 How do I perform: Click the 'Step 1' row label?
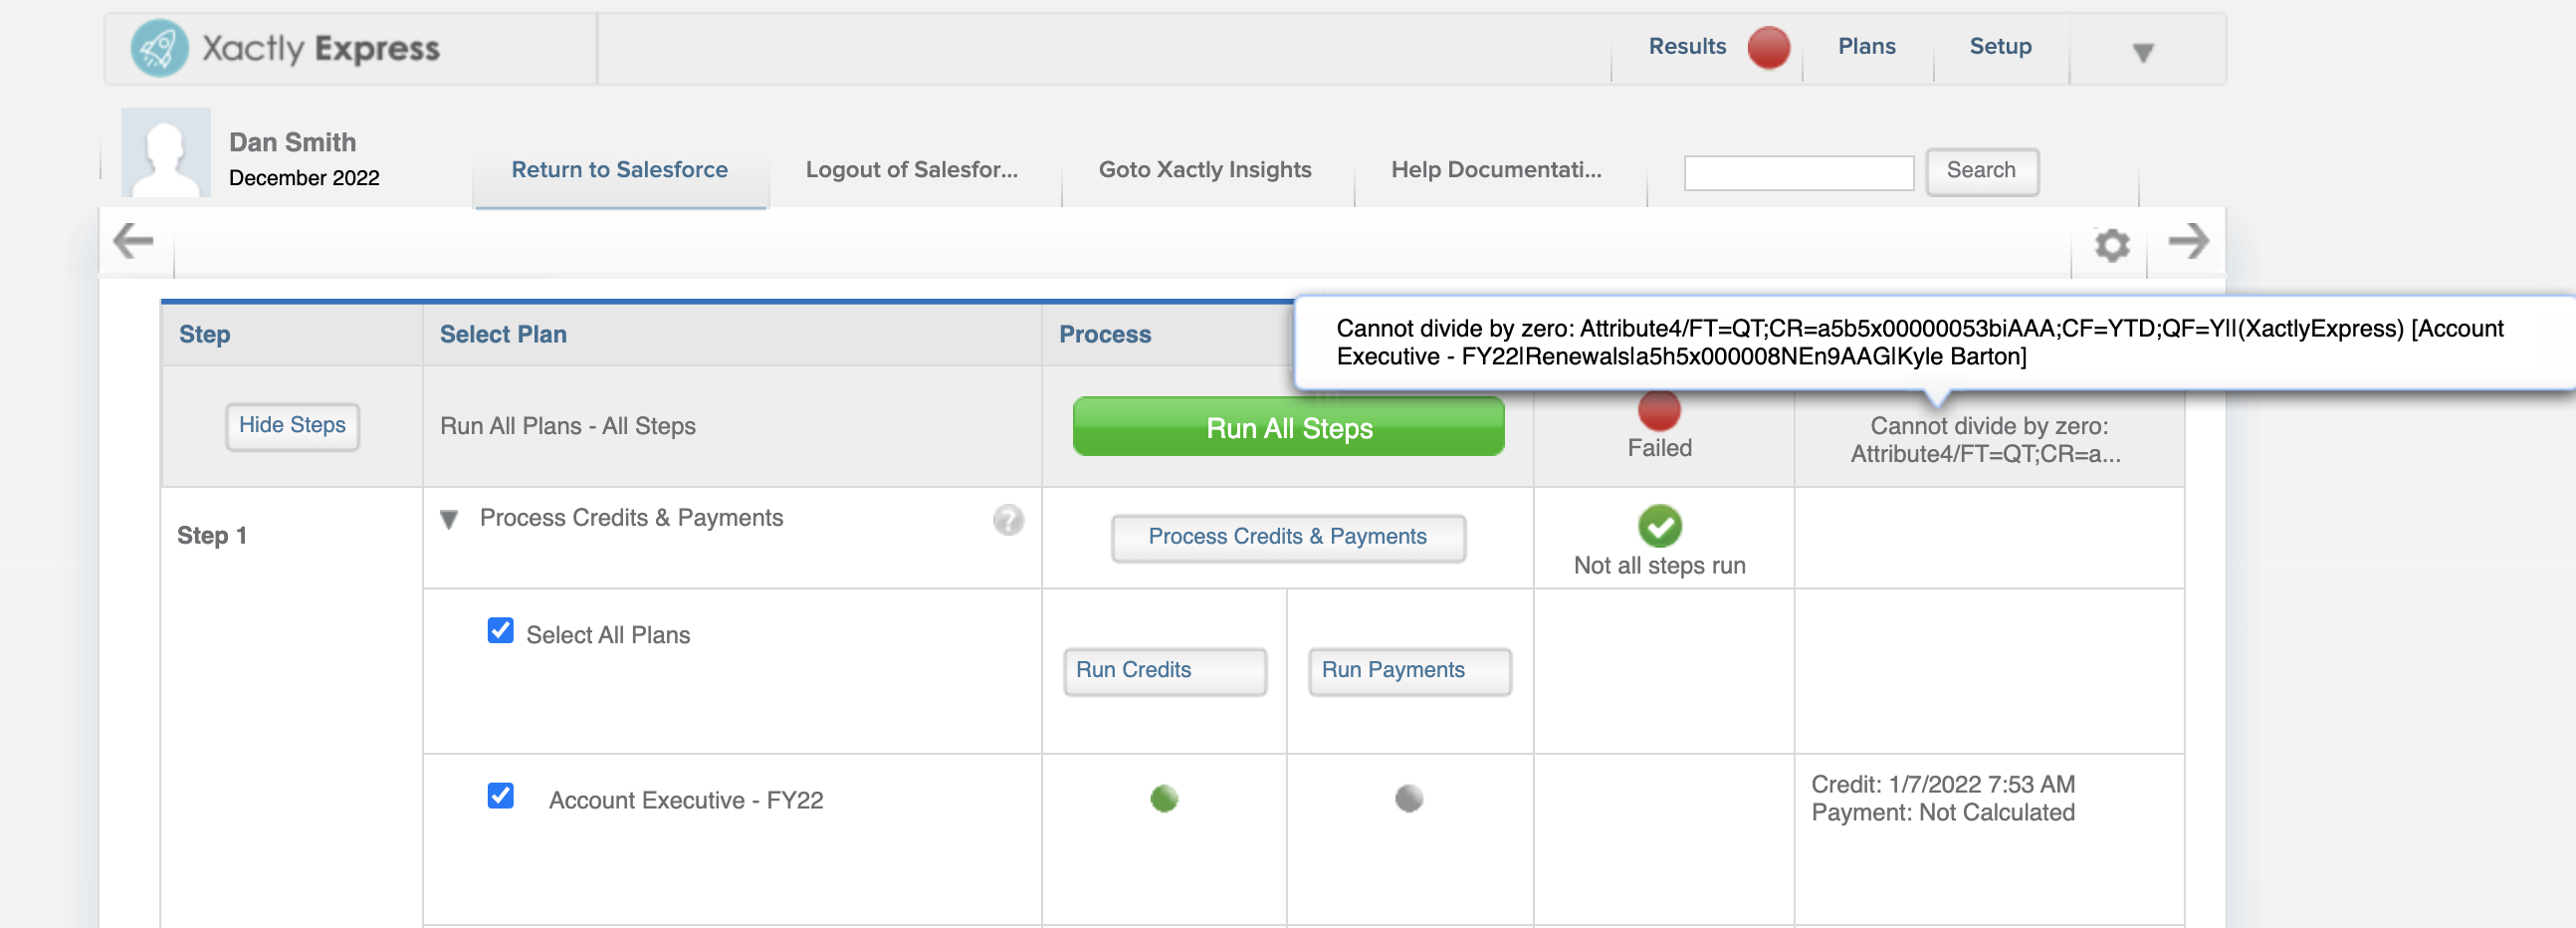pos(212,536)
